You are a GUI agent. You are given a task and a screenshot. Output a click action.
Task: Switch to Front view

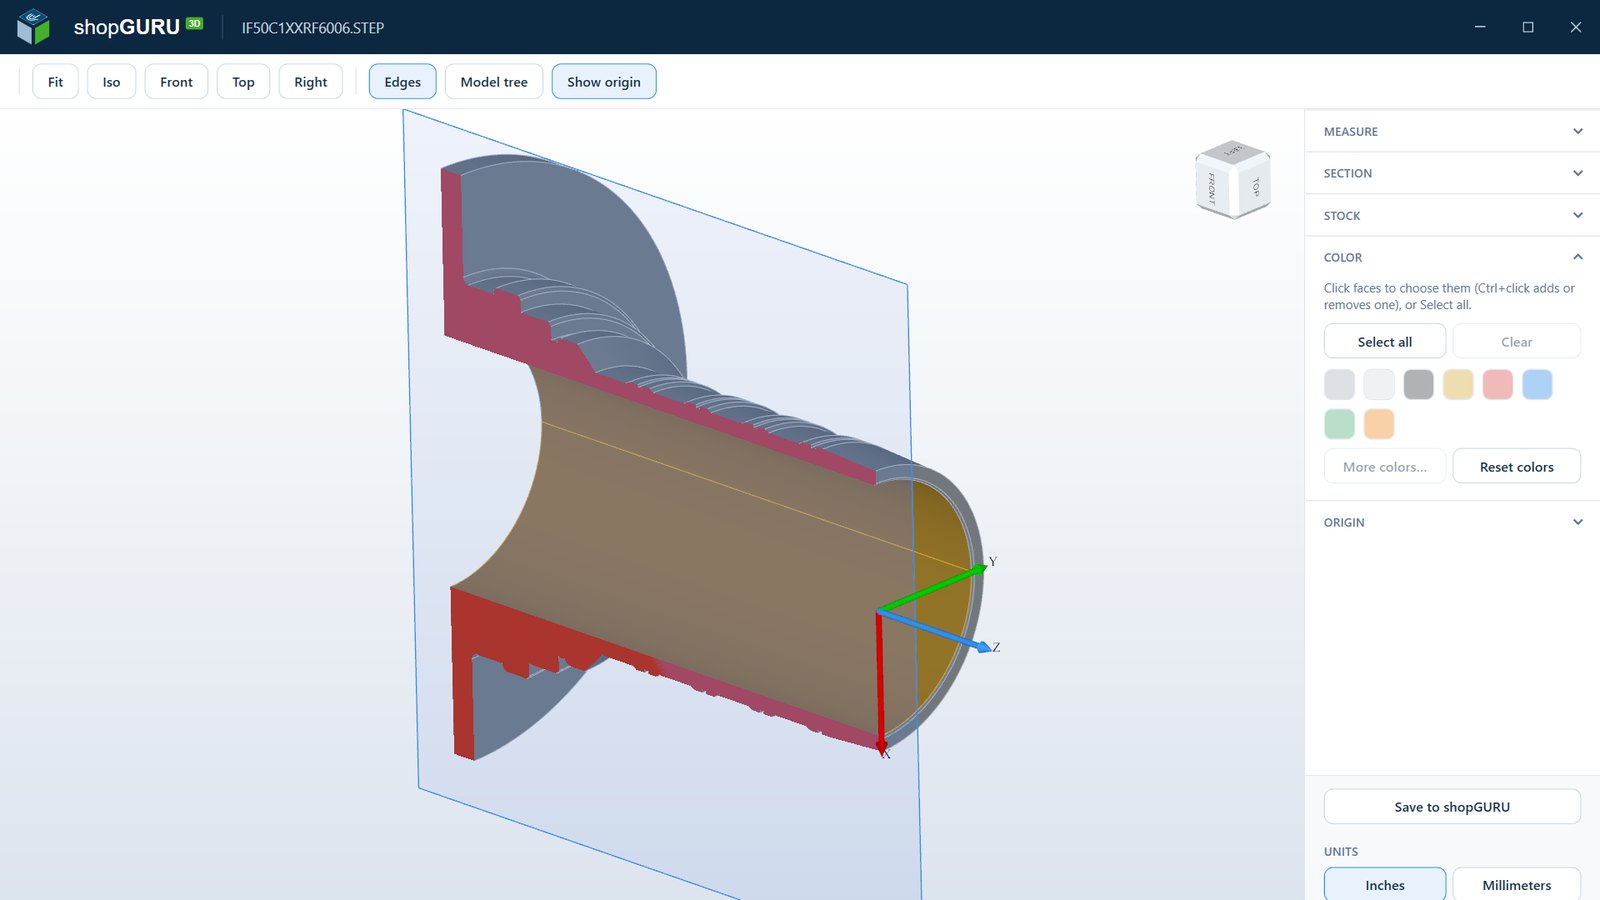176,82
